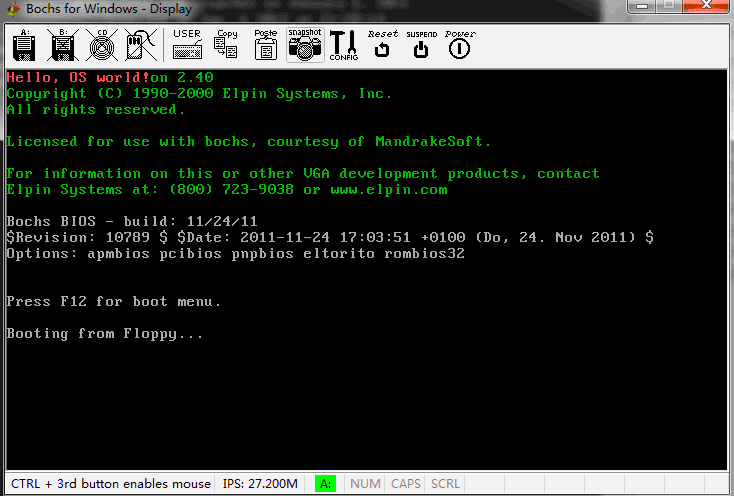Click the green A: drive status indicator
This screenshot has width=734, height=496.
pyautogui.click(x=325, y=484)
